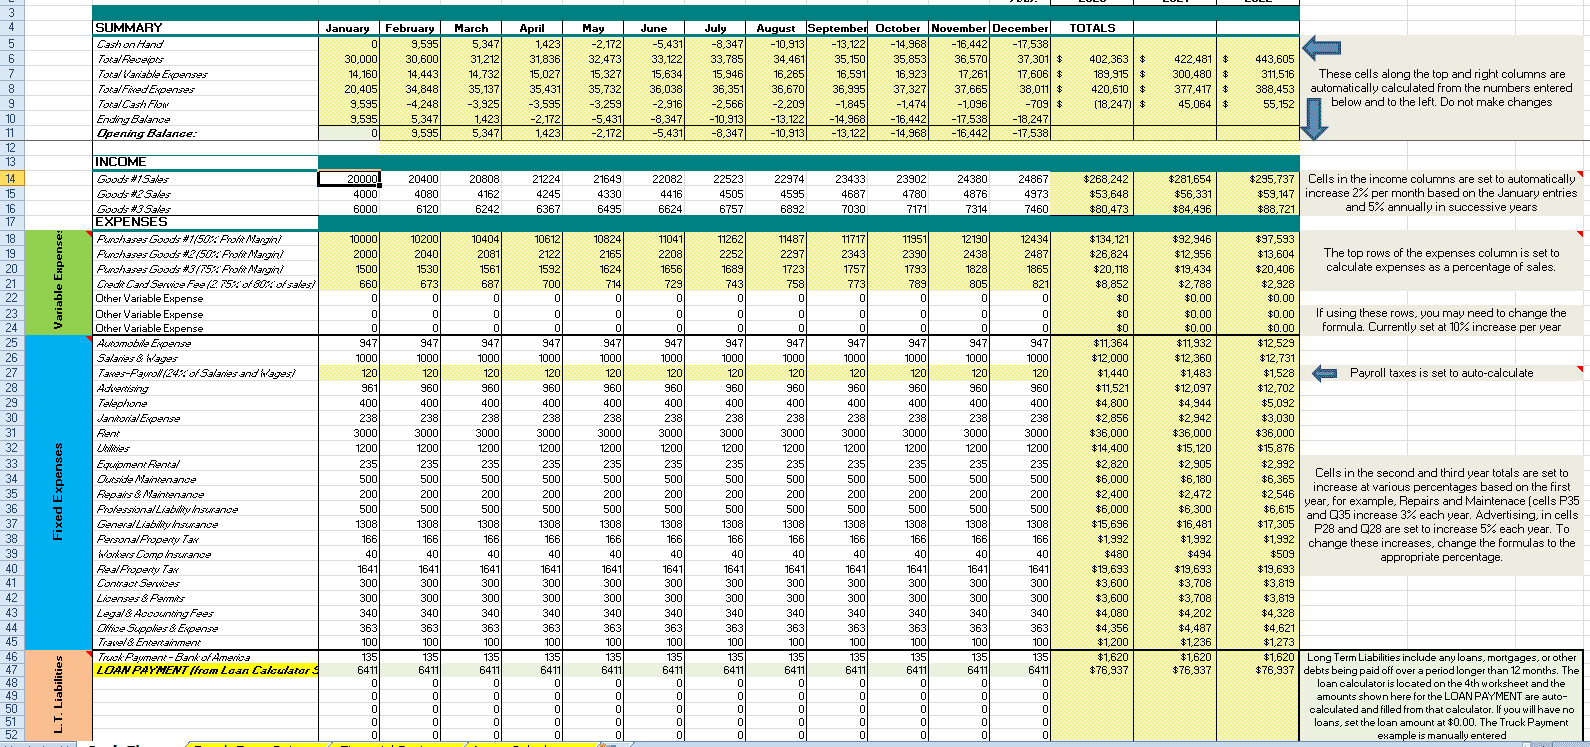Select the September column header

837,28
